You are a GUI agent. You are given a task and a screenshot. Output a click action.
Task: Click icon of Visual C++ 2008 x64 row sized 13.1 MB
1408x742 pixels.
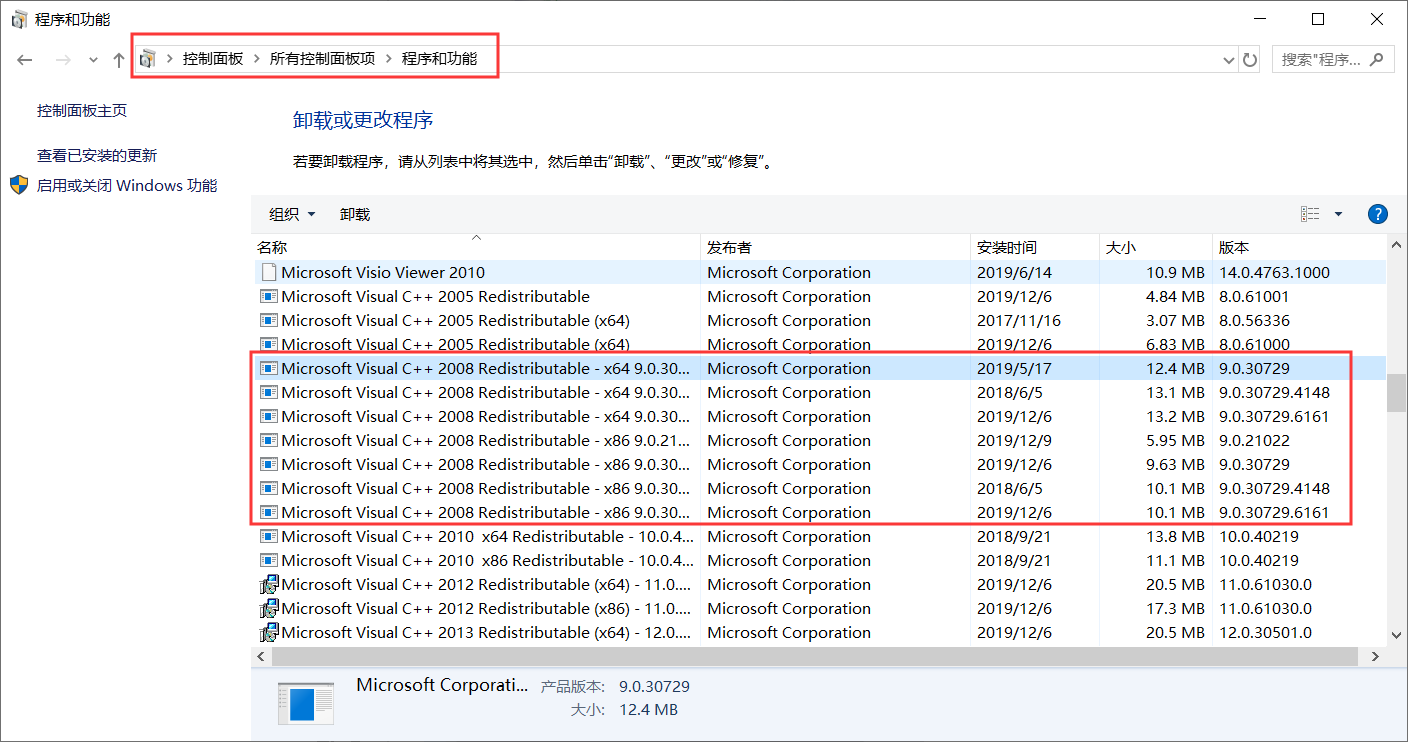268,392
